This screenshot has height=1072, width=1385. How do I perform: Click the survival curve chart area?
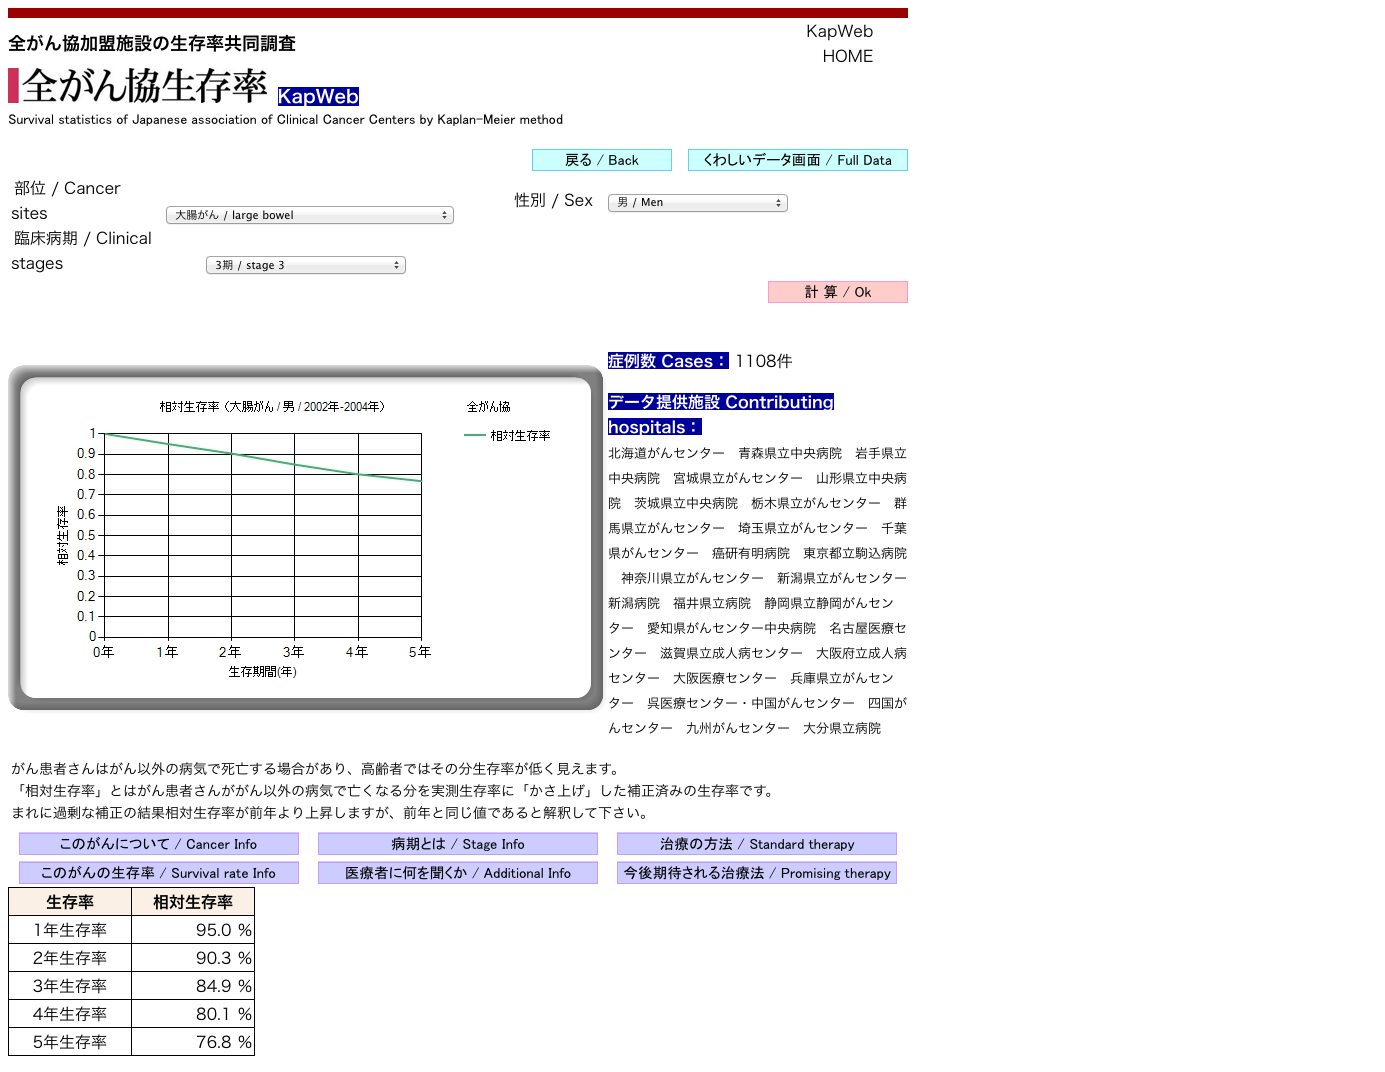[x=262, y=535]
